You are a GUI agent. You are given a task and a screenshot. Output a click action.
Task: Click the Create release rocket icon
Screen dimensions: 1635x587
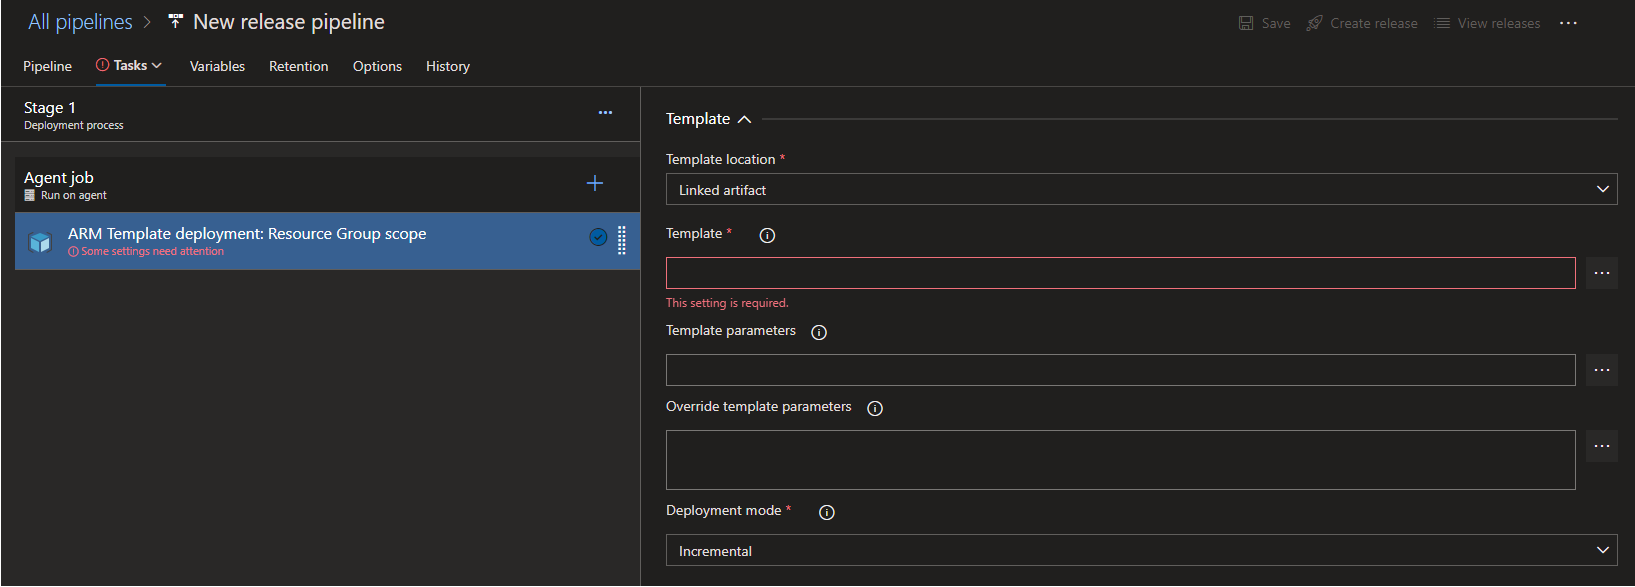[1315, 23]
